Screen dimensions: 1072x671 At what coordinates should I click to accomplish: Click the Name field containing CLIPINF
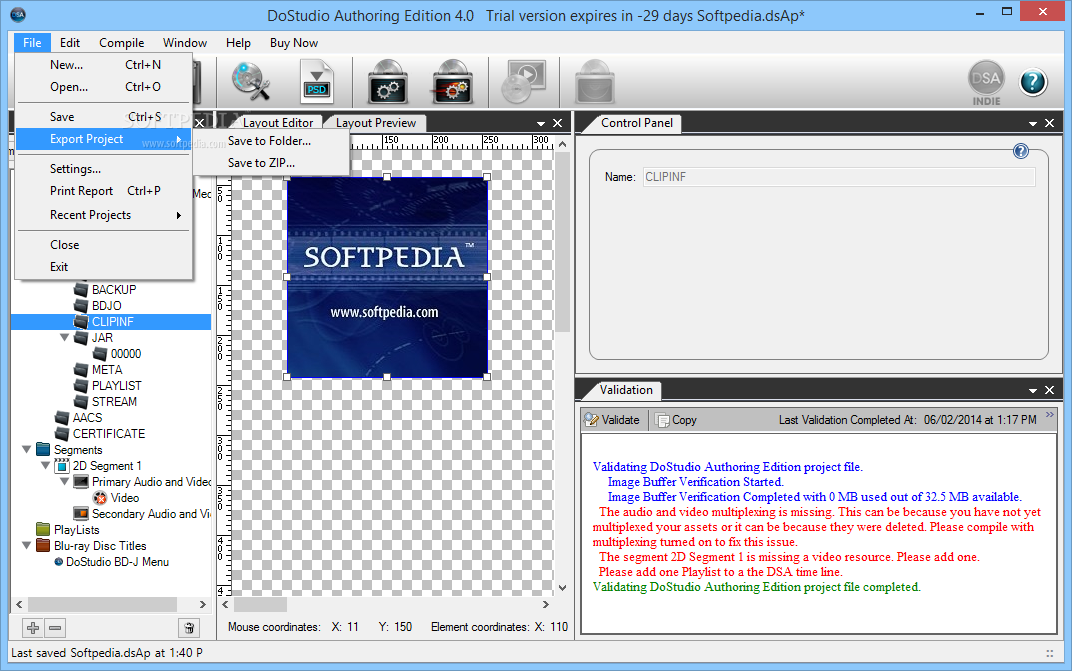click(839, 177)
